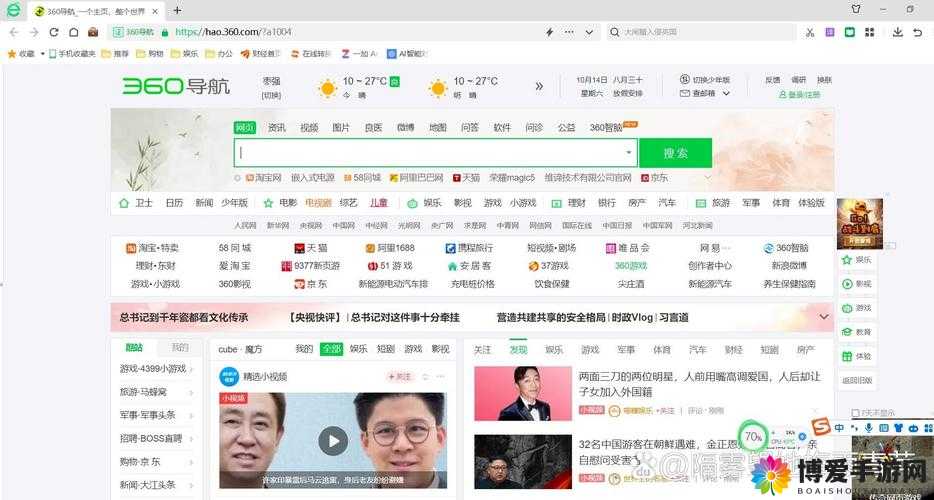Click the scissors screenshot tool icon
This screenshot has width=934, height=500.
[810, 32]
